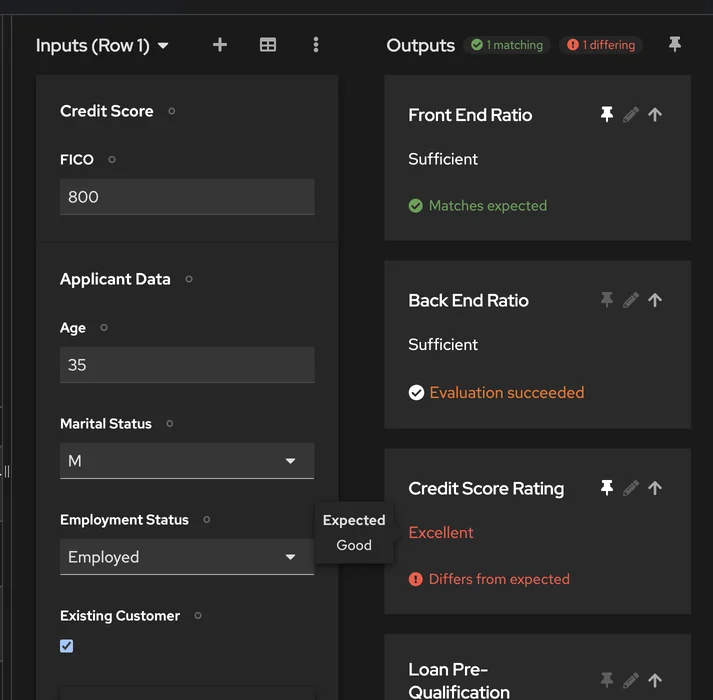Pin all outputs with header pin icon
Screen dimensions: 713x700
tap(675, 44)
